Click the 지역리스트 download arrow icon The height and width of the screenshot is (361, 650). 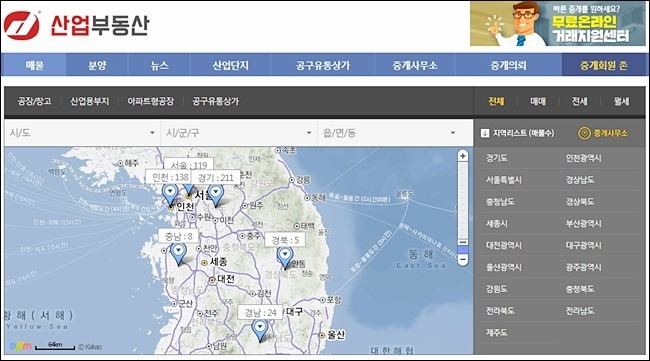tap(484, 133)
